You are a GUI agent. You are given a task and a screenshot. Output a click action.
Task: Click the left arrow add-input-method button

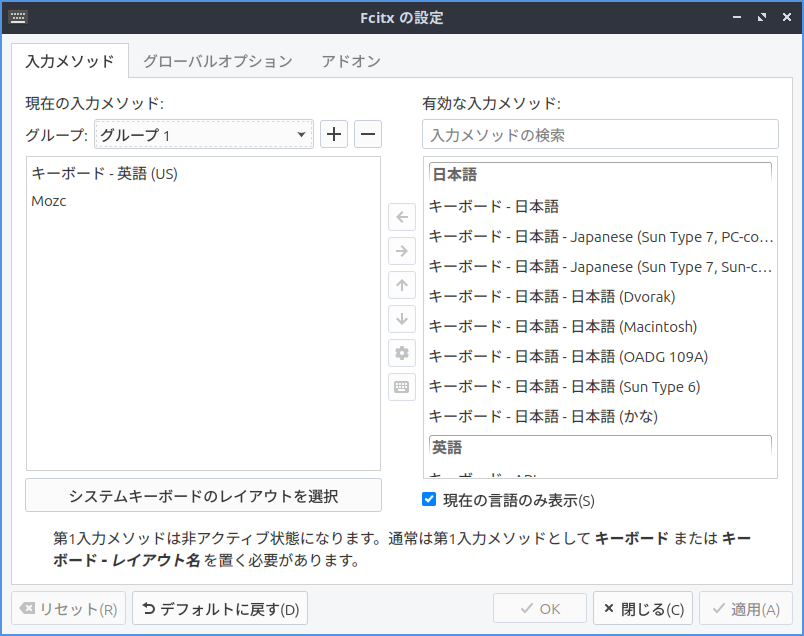(x=402, y=217)
